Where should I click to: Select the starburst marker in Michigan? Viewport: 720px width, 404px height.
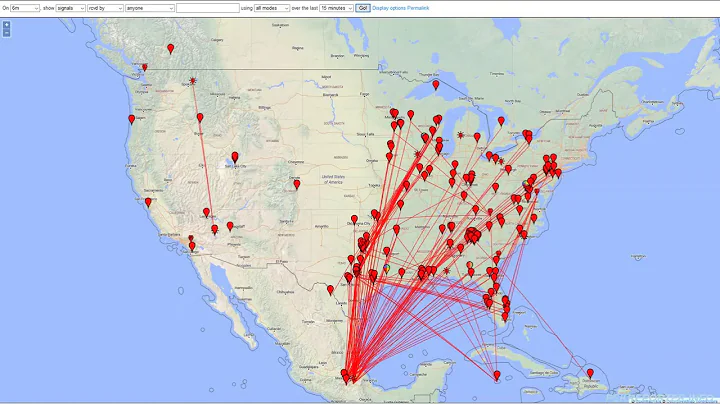460,135
